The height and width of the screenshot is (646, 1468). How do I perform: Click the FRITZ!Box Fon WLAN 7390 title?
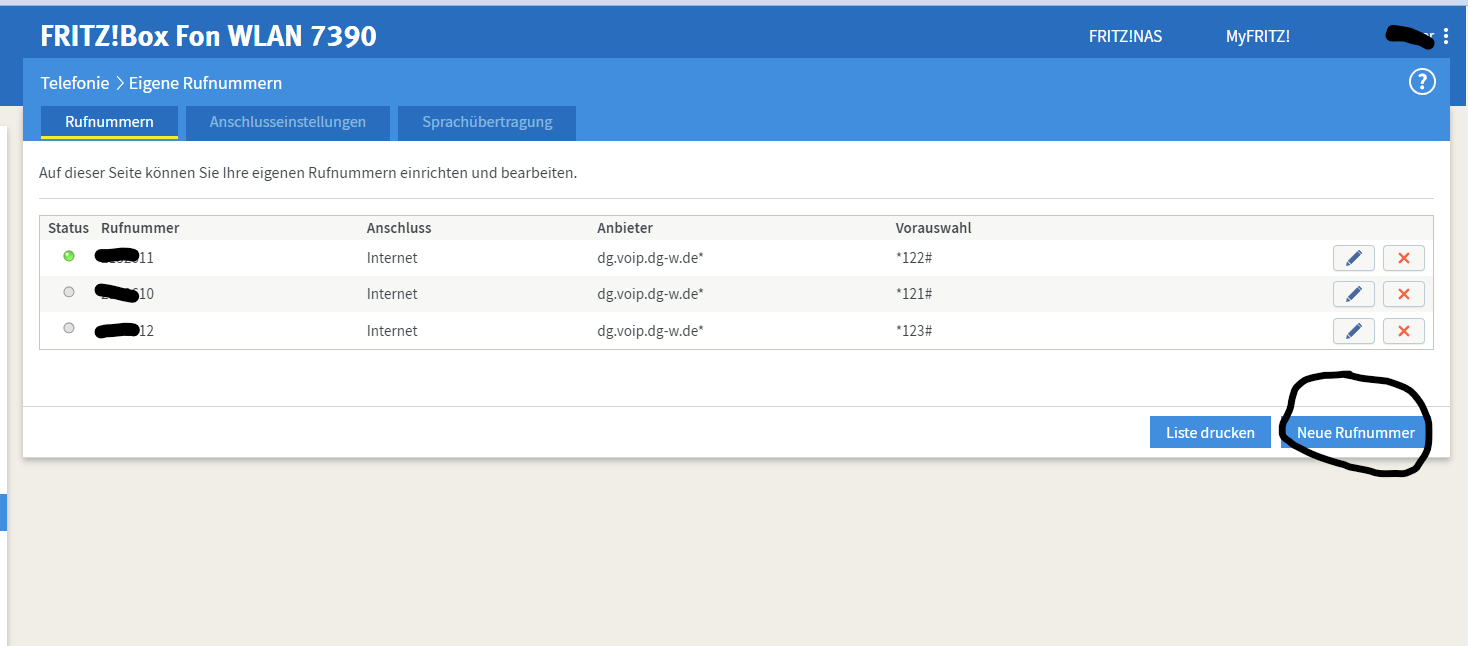click(x=209, y=37)
